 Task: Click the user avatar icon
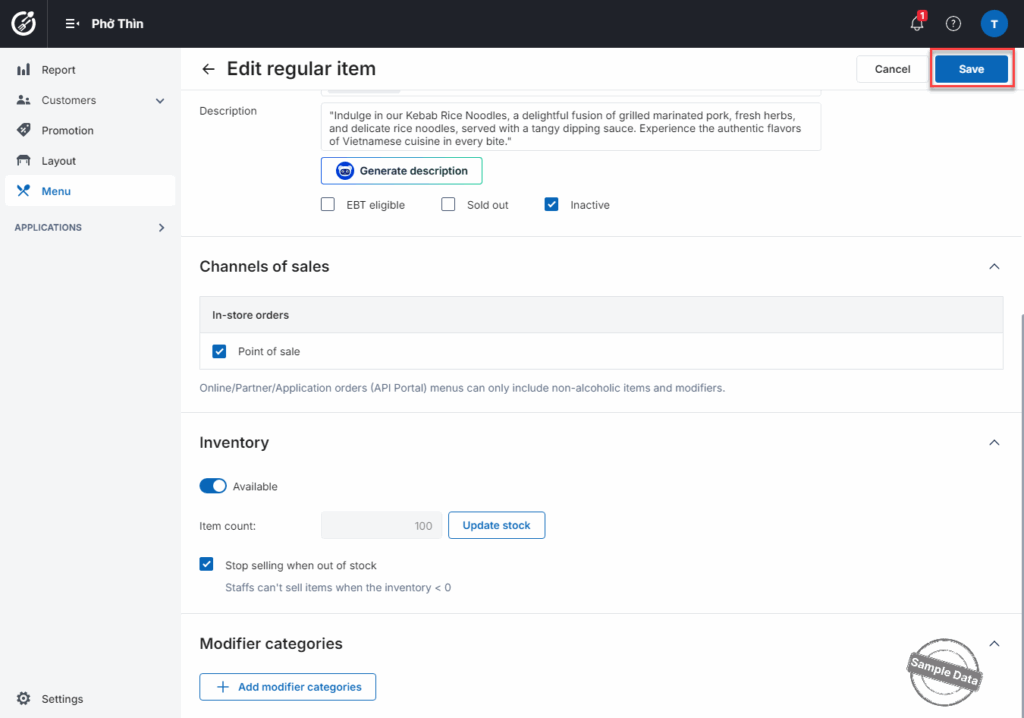tap(993, 24)
